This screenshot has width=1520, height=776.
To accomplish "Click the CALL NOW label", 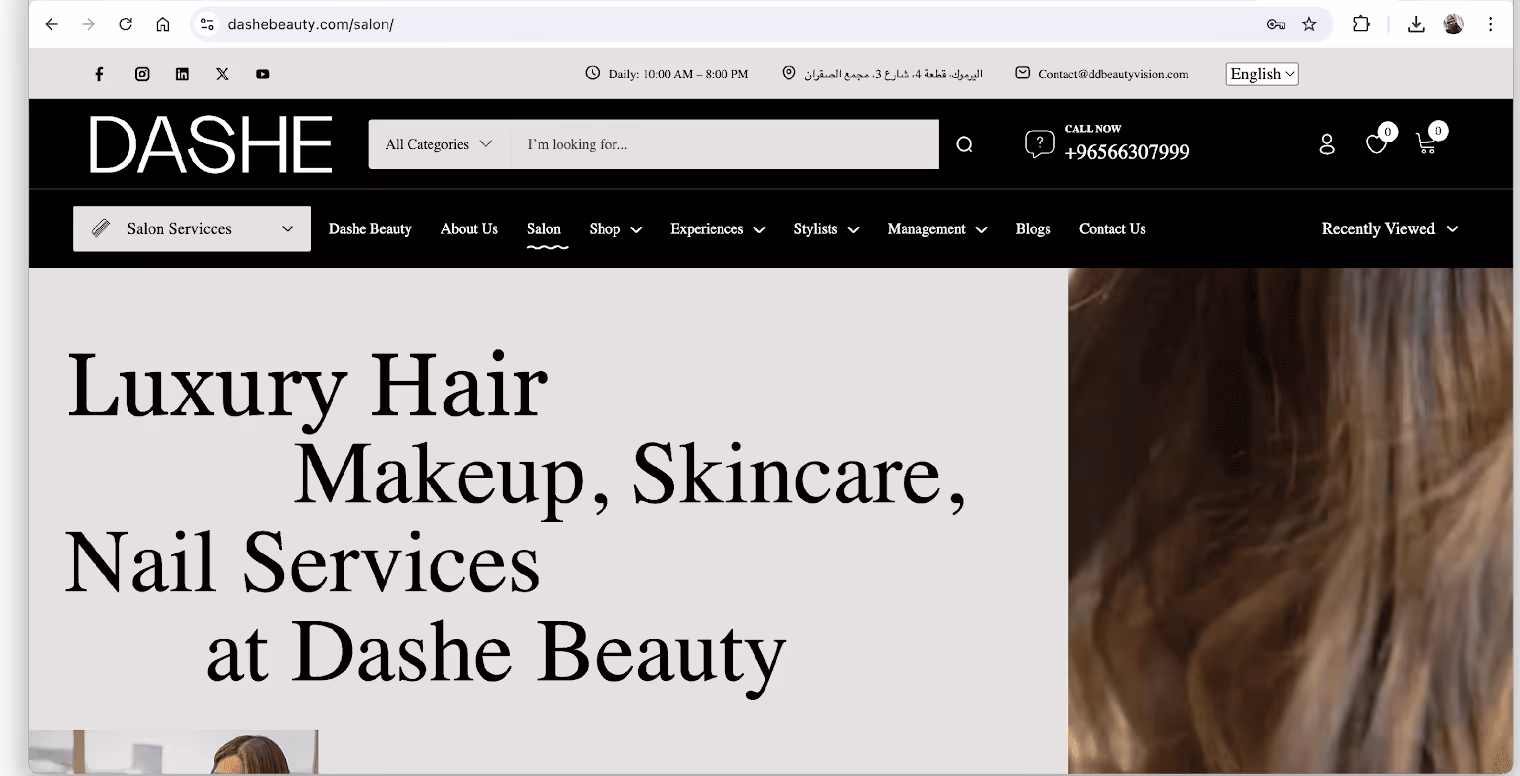I will pyautogui.click(x=1093, y=129).
